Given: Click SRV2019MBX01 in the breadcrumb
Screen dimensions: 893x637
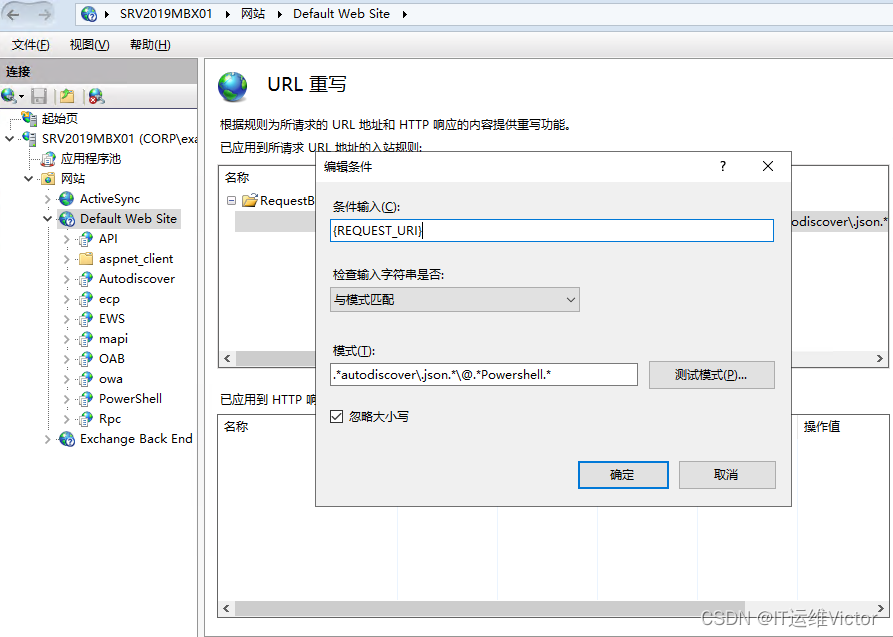Looking at the screenshot, I should click(x=166, y=14).
